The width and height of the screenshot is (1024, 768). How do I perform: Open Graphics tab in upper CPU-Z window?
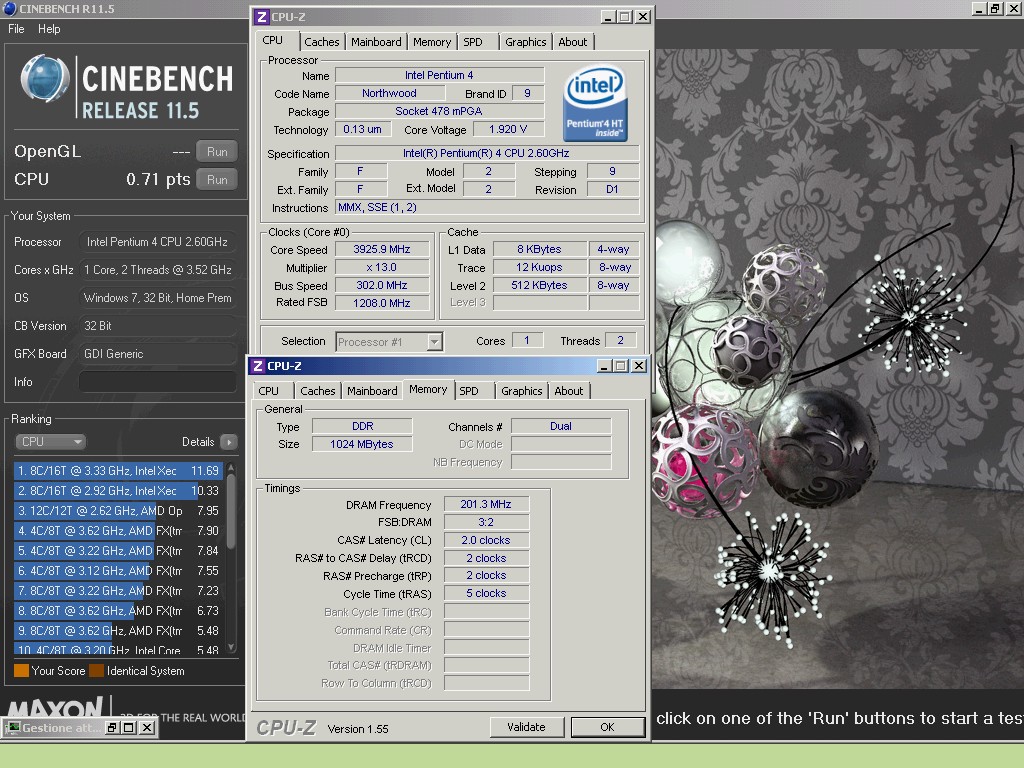pyautogui.click(x=525, y=42)
